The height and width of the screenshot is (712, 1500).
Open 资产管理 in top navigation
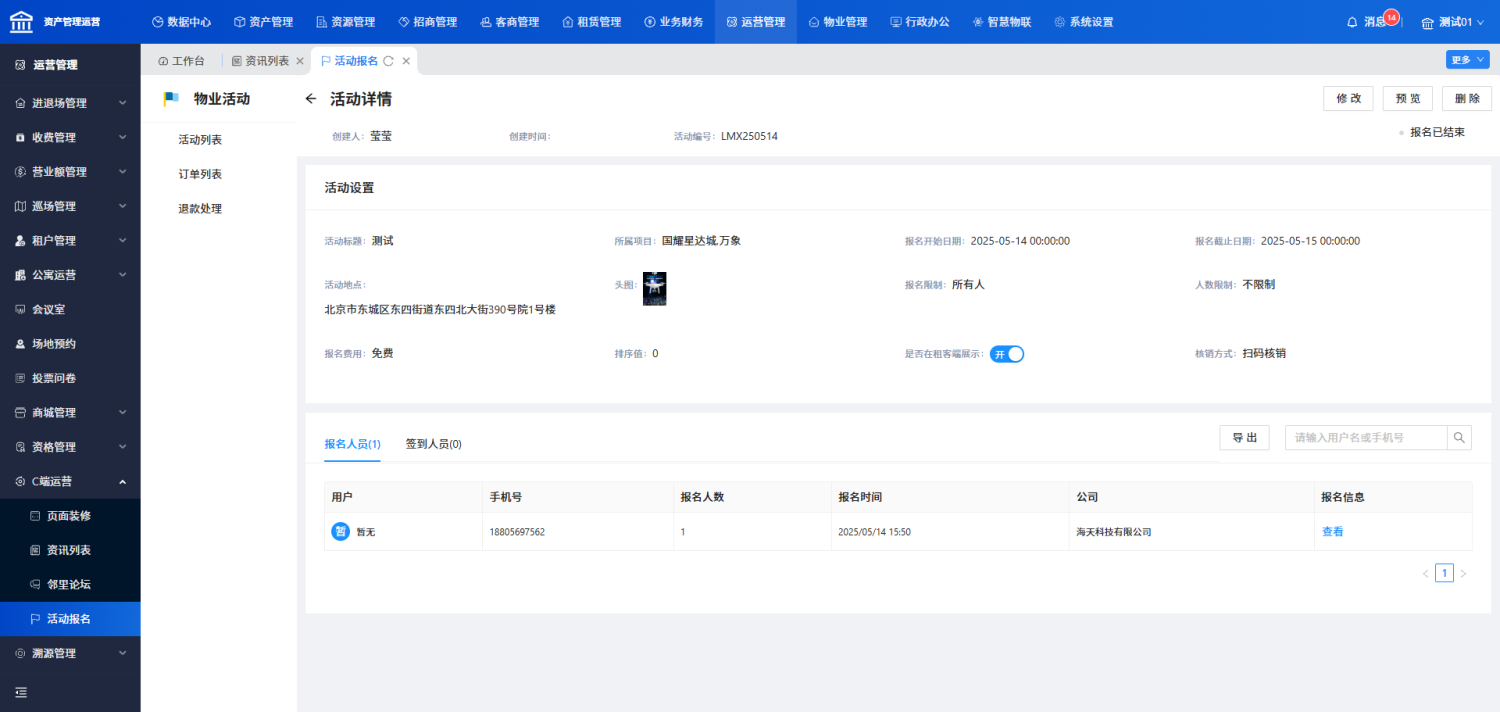tap(263, 22)
